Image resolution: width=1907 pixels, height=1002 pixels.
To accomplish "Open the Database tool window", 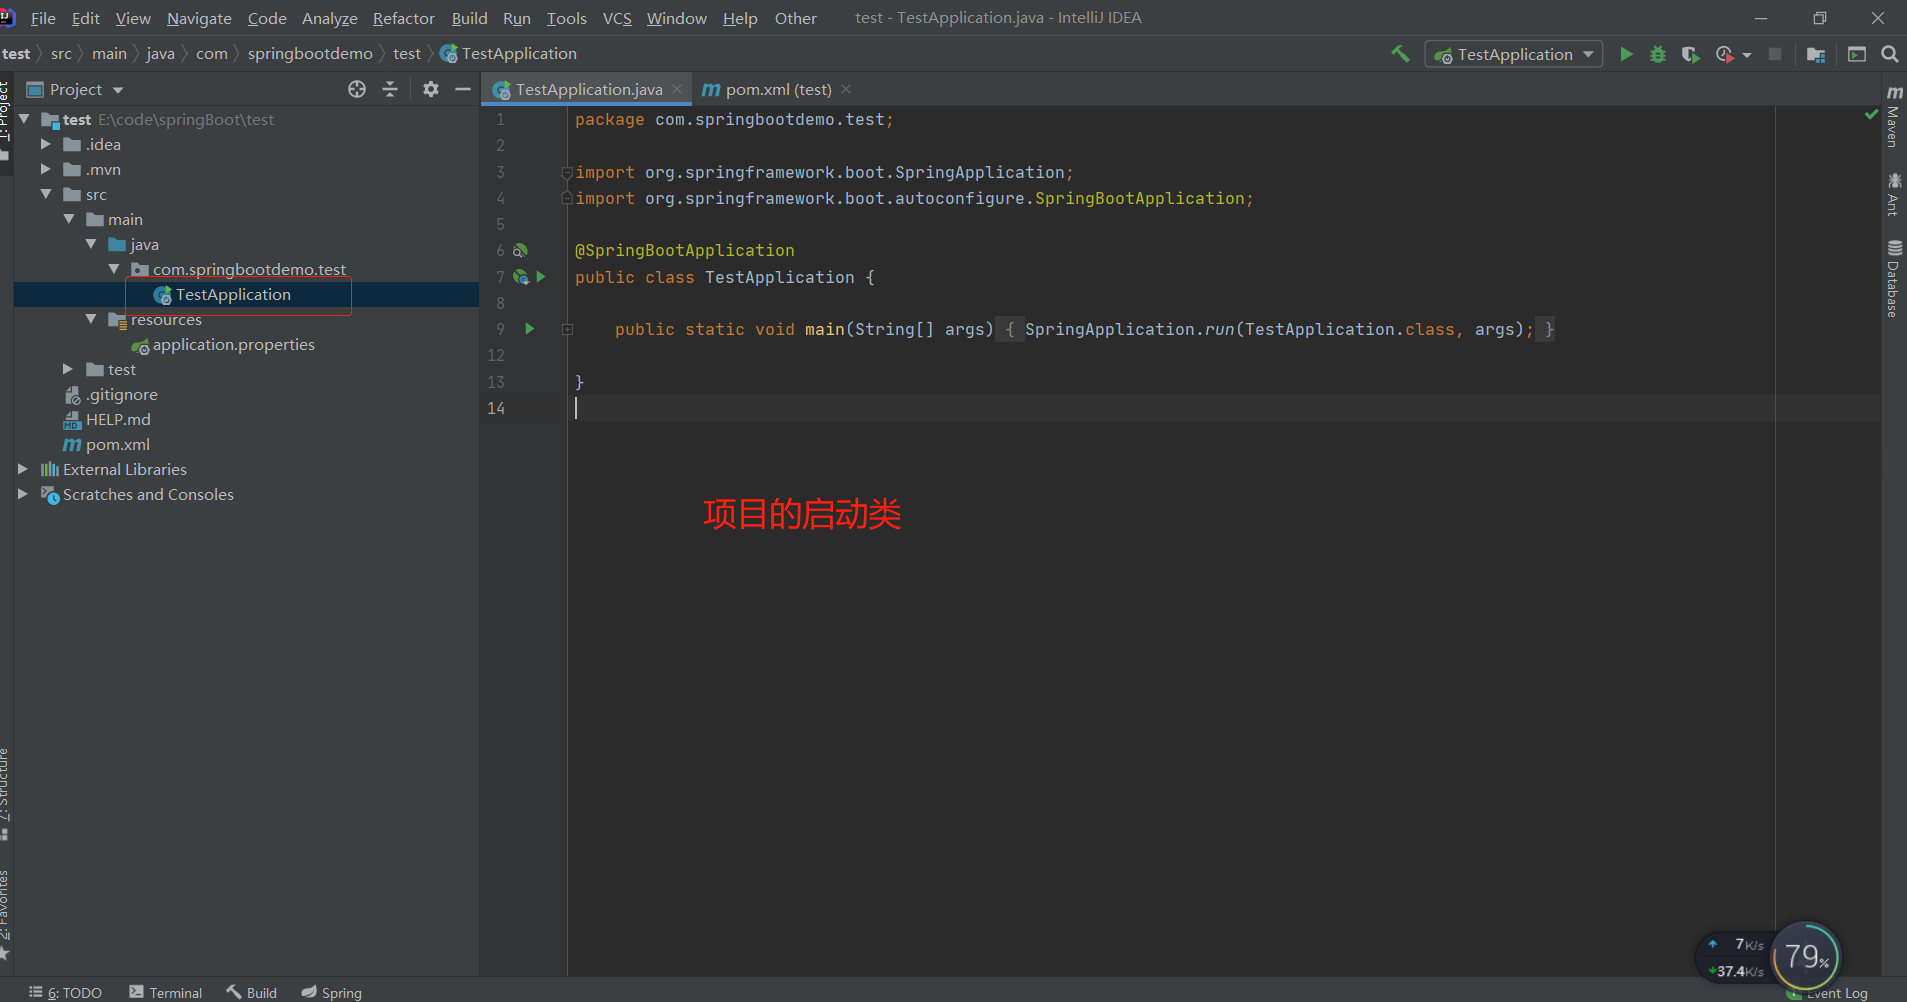I will click(x=1893, y=279).
